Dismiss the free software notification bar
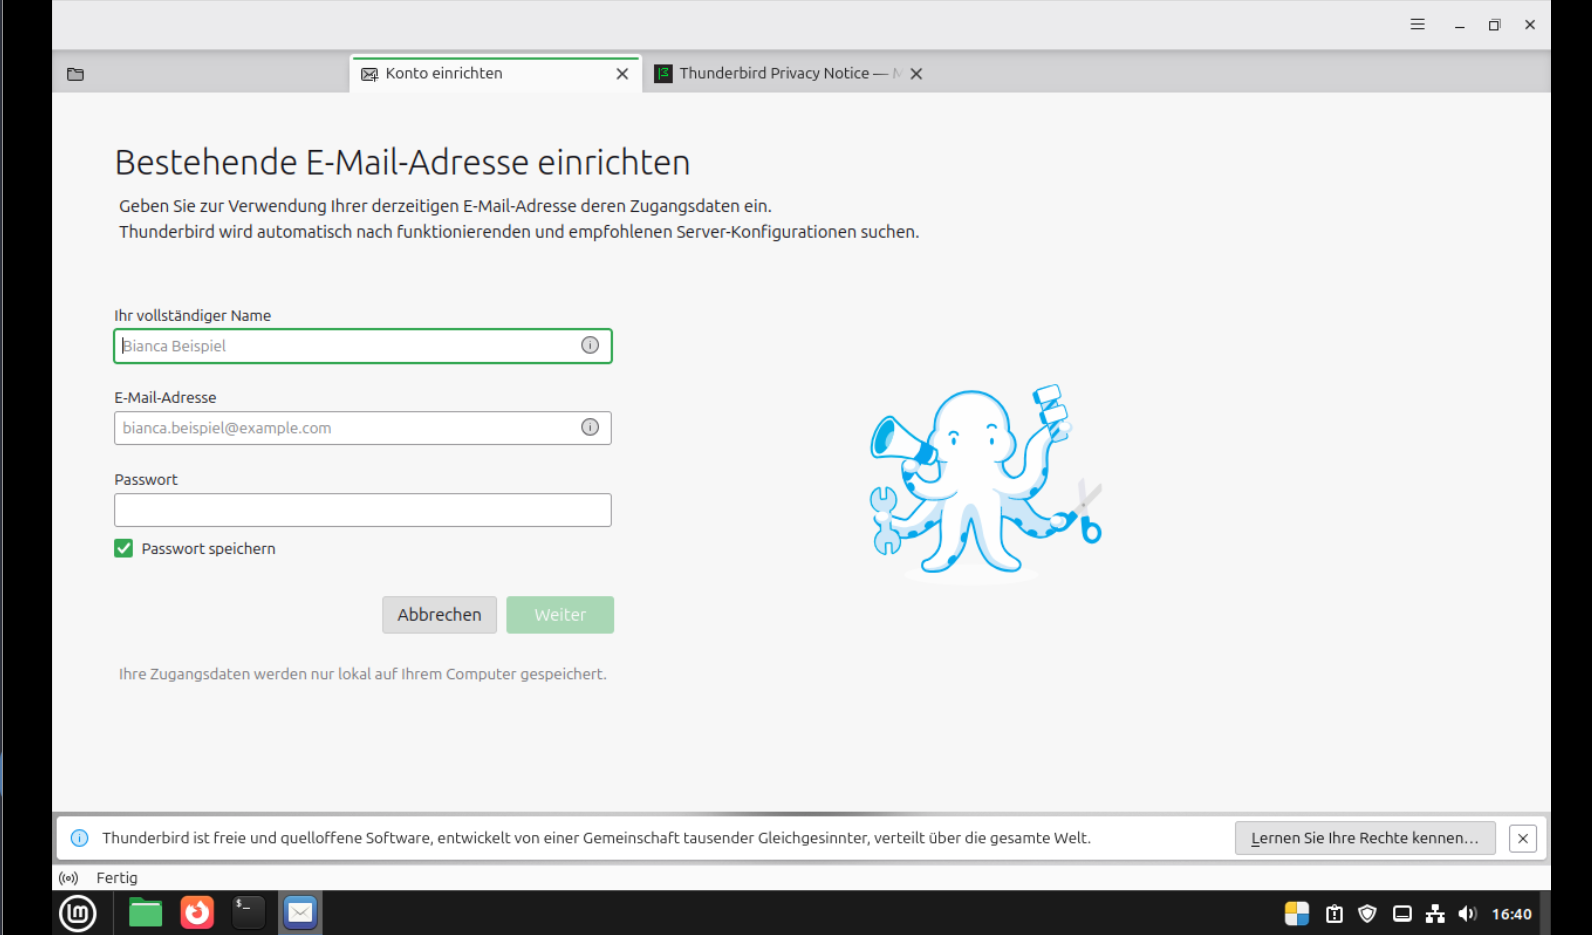The height and width of the screenshot is (935, 1592). click(1522, 838)
